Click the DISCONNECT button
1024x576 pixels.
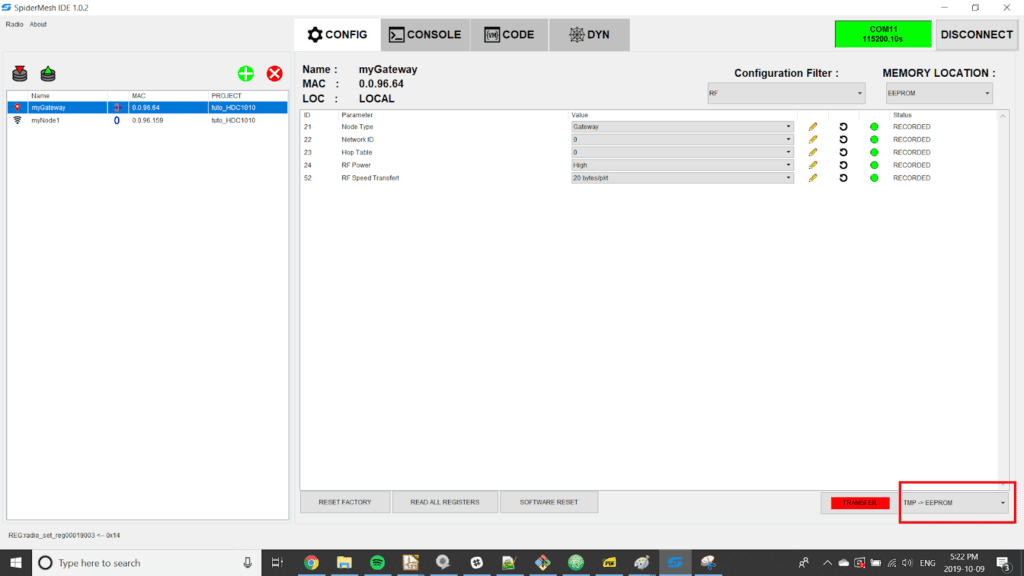tap(976, 35)
